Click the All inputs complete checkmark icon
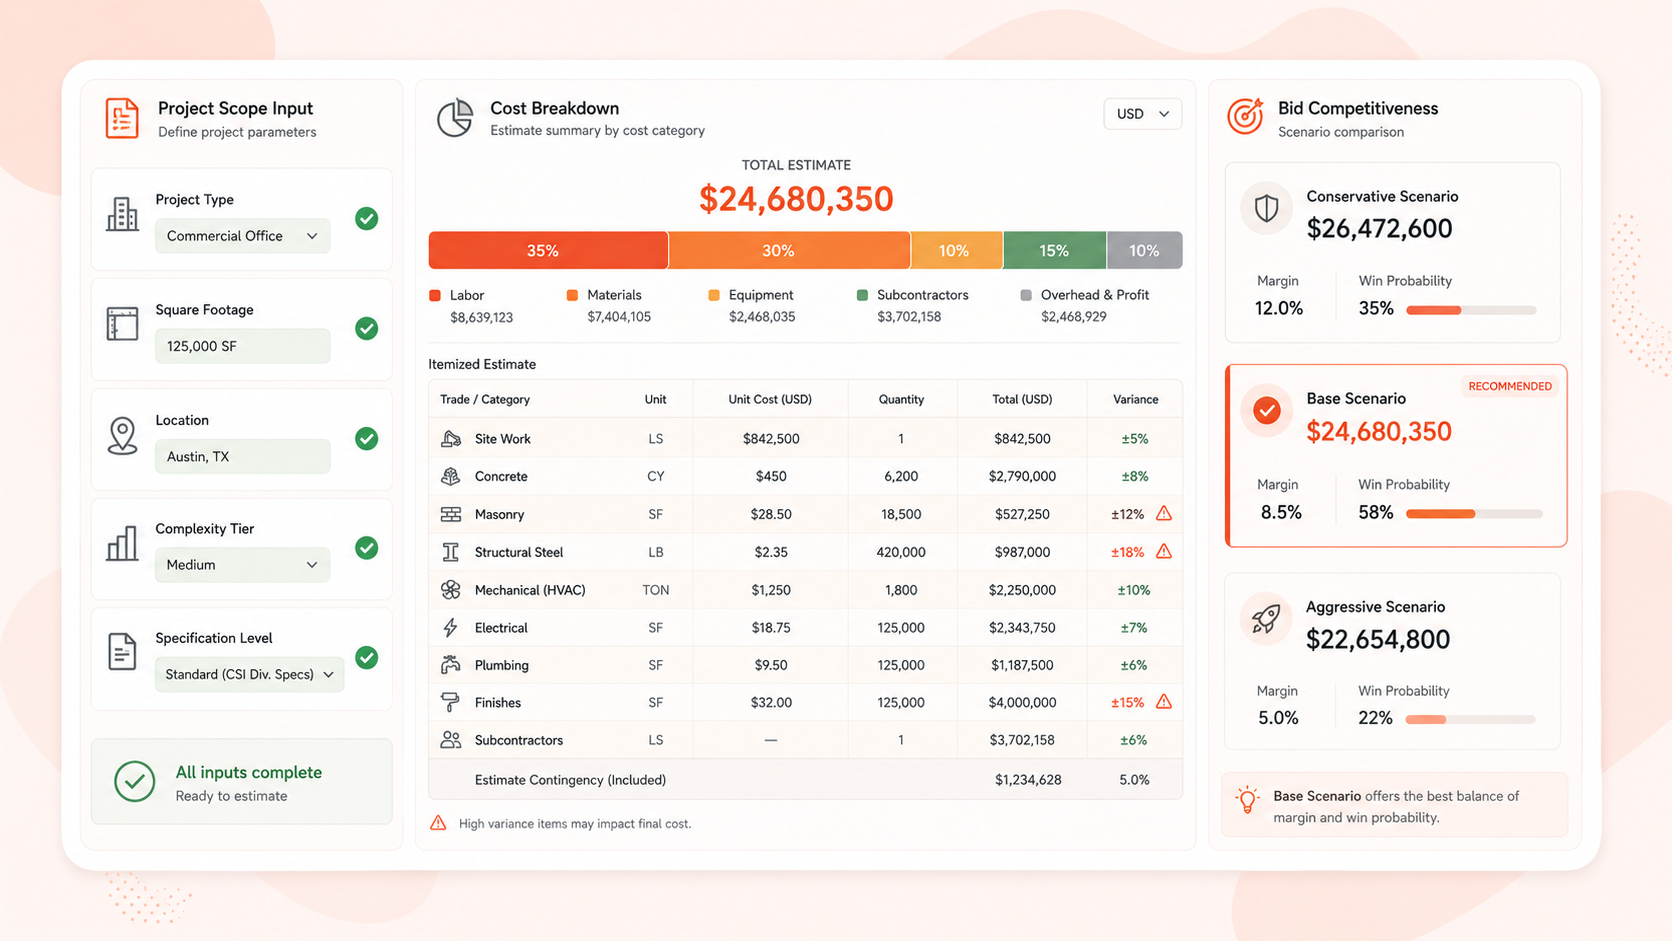Viewport: 1672px width, 941px height. click(134, 782)
